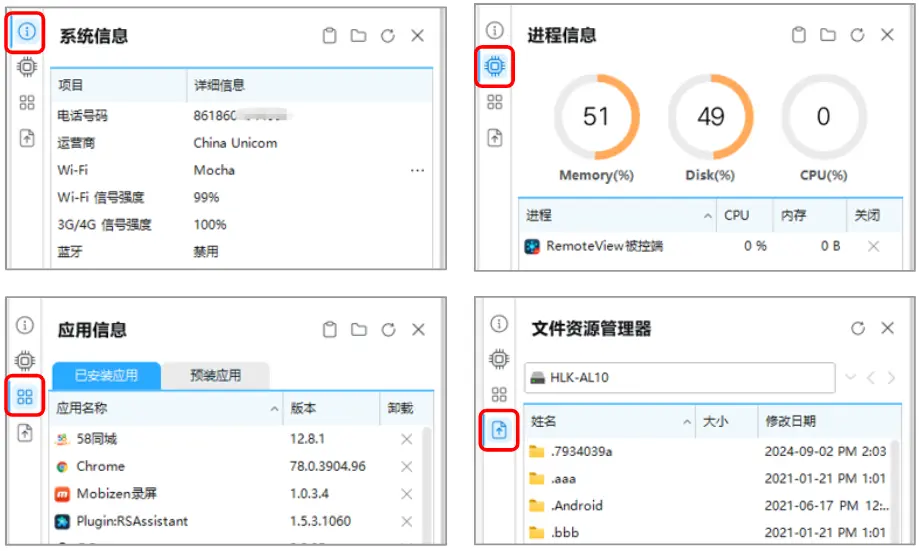Select apps grid icon in 应用信息 panel
Screen dimensions: 919x551
click(25, 397)
